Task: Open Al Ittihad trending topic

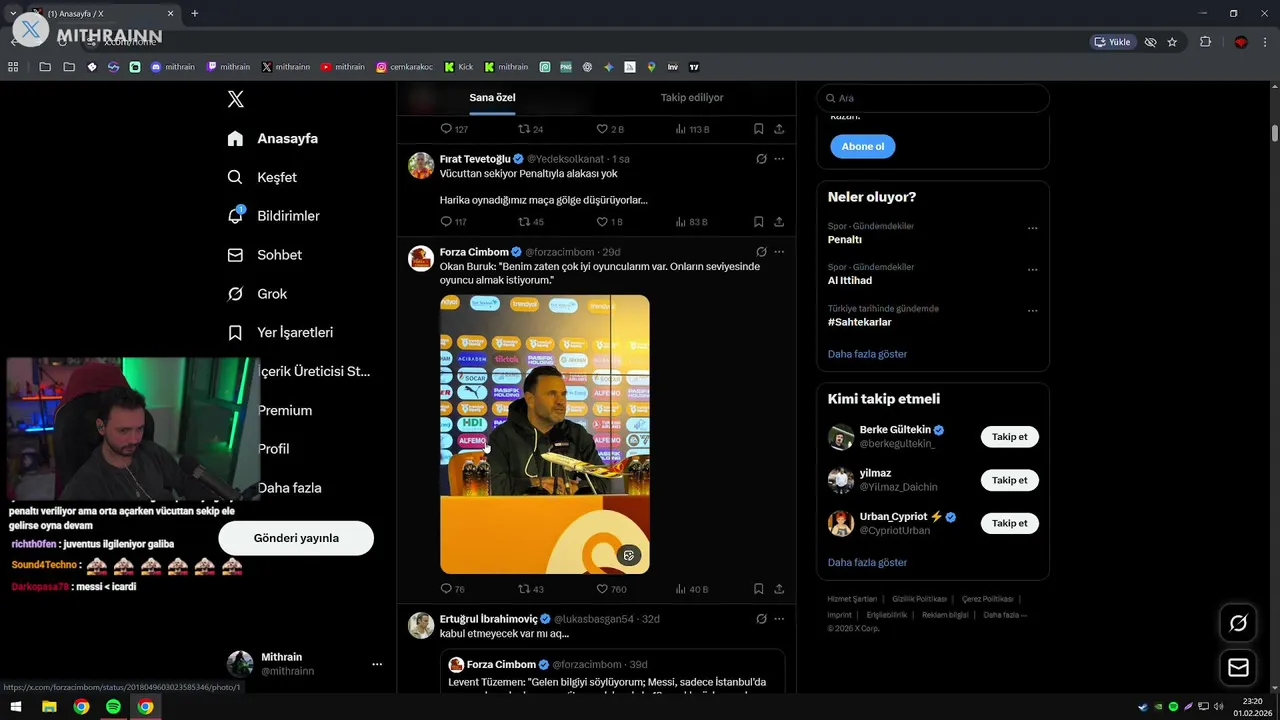Action: 850,281
